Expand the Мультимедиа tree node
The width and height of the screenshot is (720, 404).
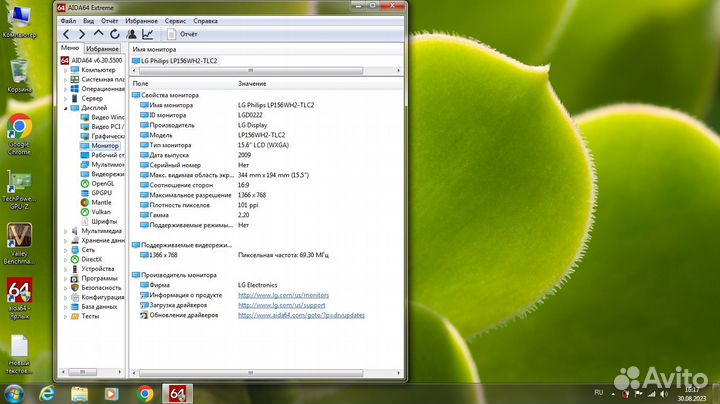[65, 230]
